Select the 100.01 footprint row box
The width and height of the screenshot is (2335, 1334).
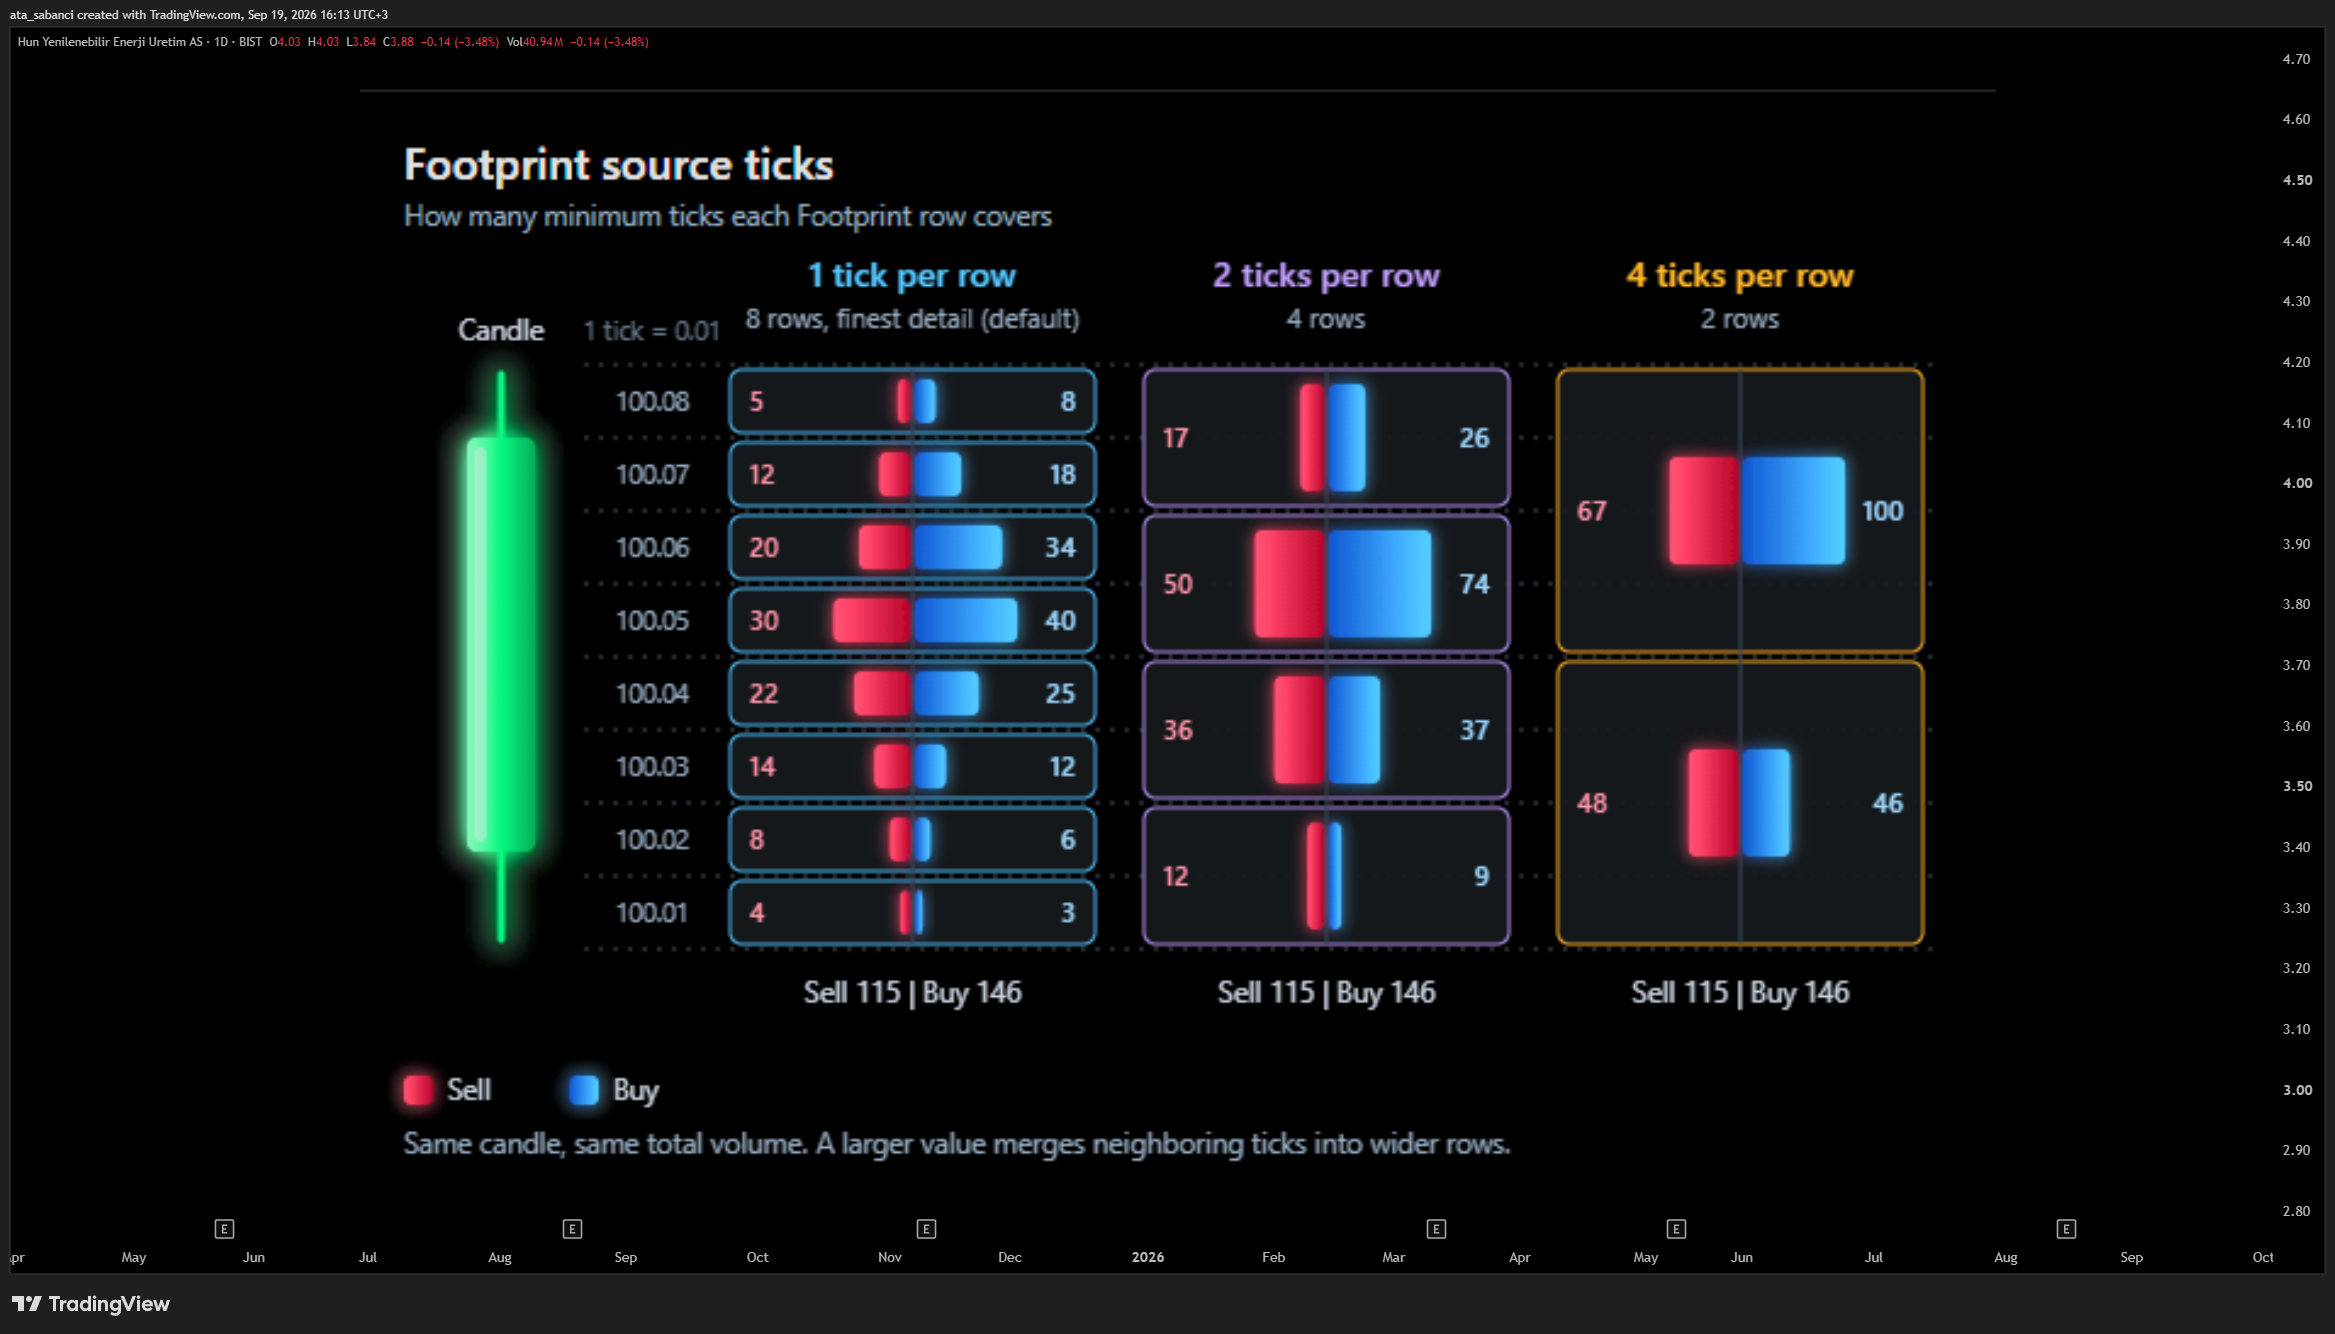click(912, 912)
